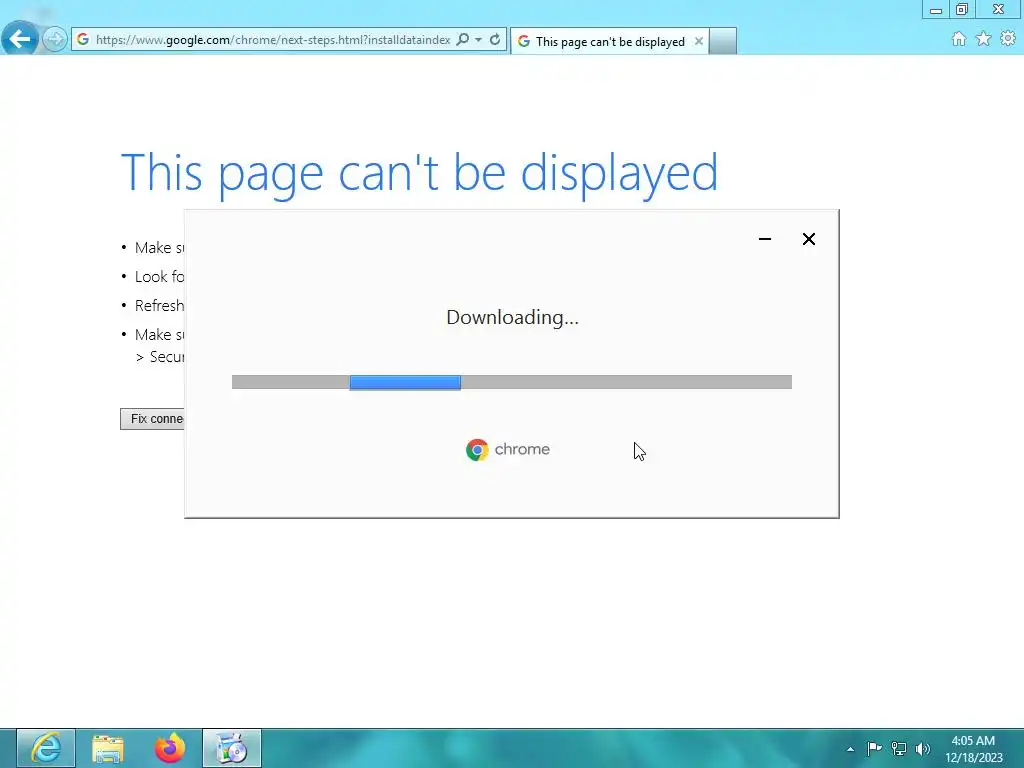Minimize the Internet Explorer window
The image size is (1024, 768).
935,9
